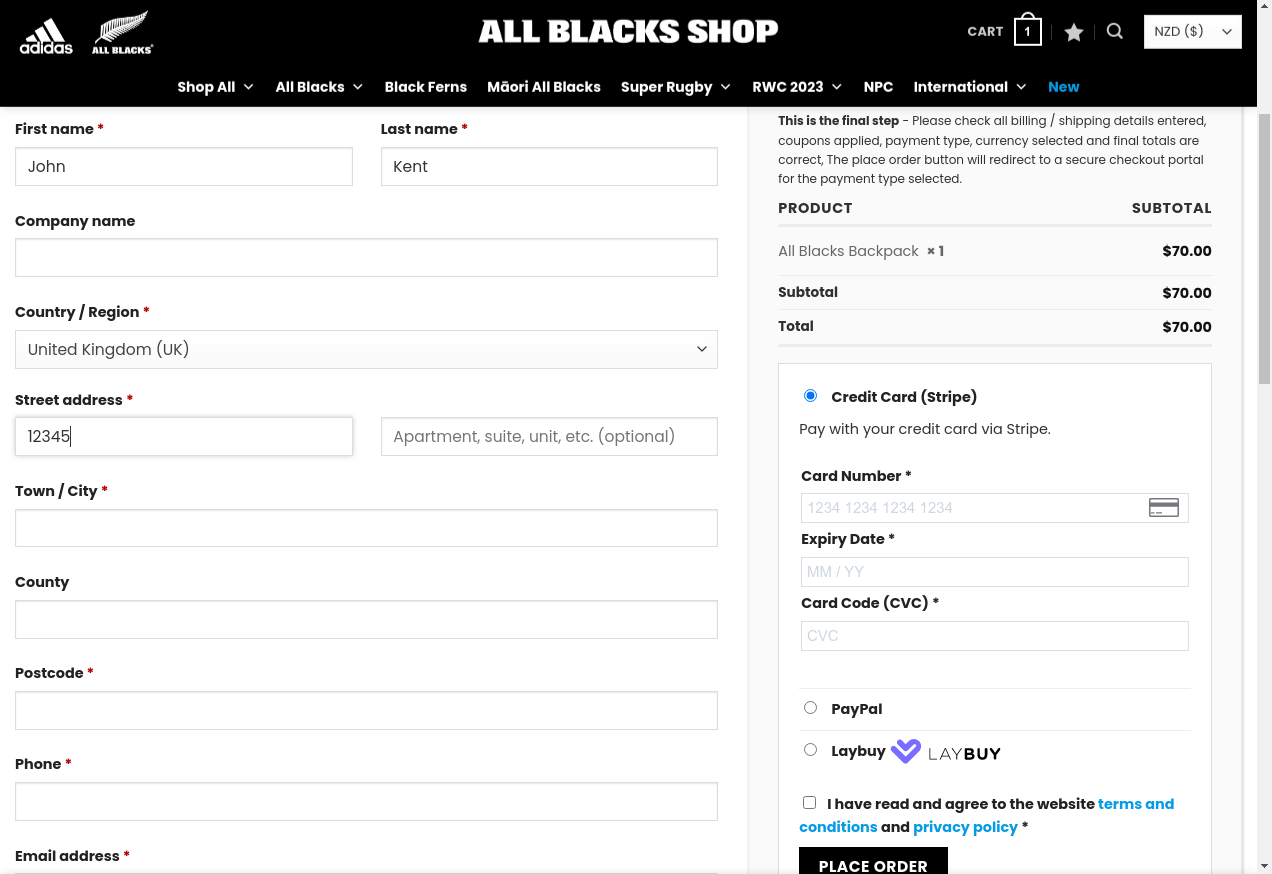Click the Apartment, suite, unit field
This screenshot has height=874, width=1272.
click(x=549, y=436)
